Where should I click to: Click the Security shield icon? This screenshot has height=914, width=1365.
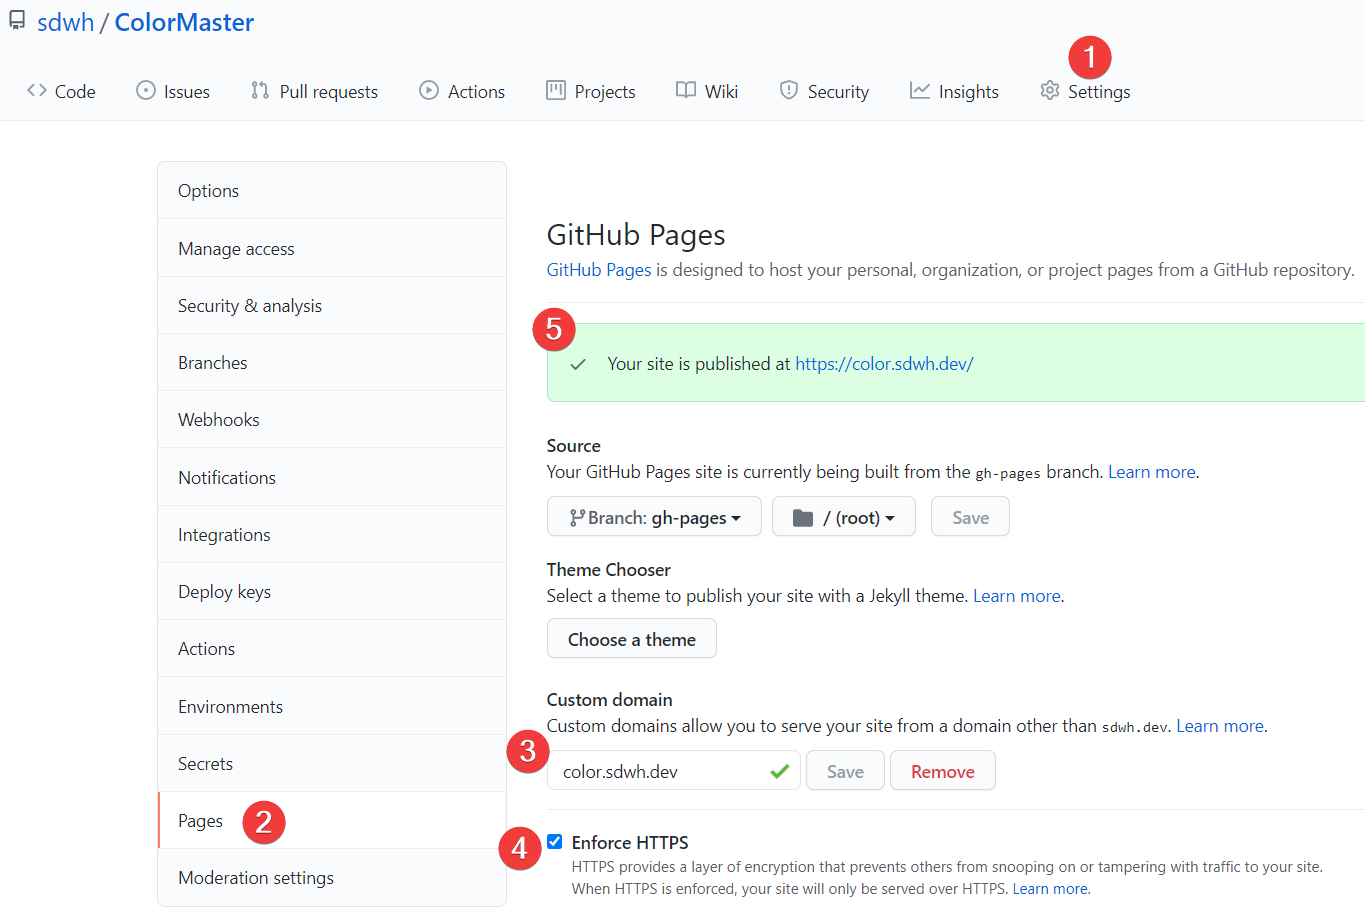click(x=789, y=90)
